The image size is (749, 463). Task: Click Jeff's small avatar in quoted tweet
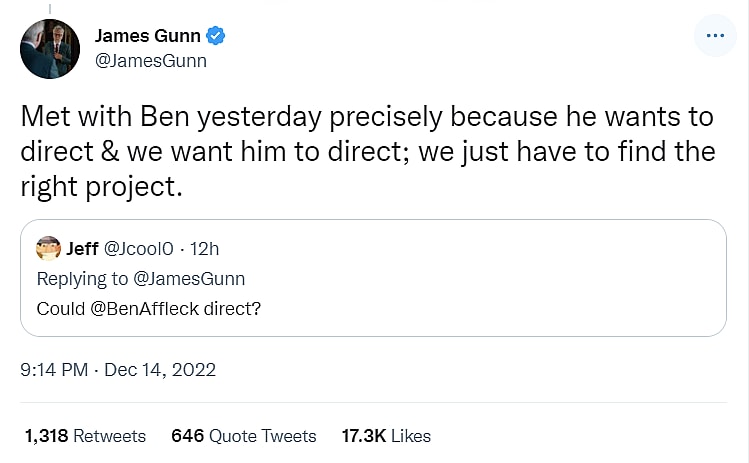point(48,248)
